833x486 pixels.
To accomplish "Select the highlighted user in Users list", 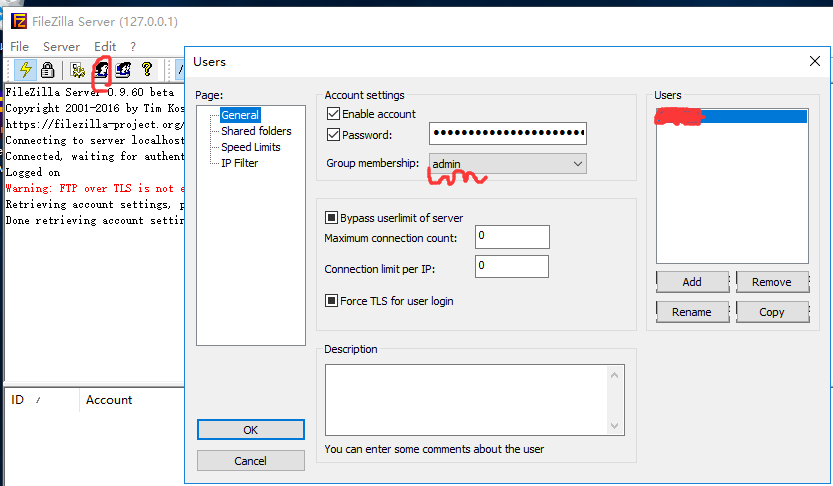I will (x=732, y=116).
